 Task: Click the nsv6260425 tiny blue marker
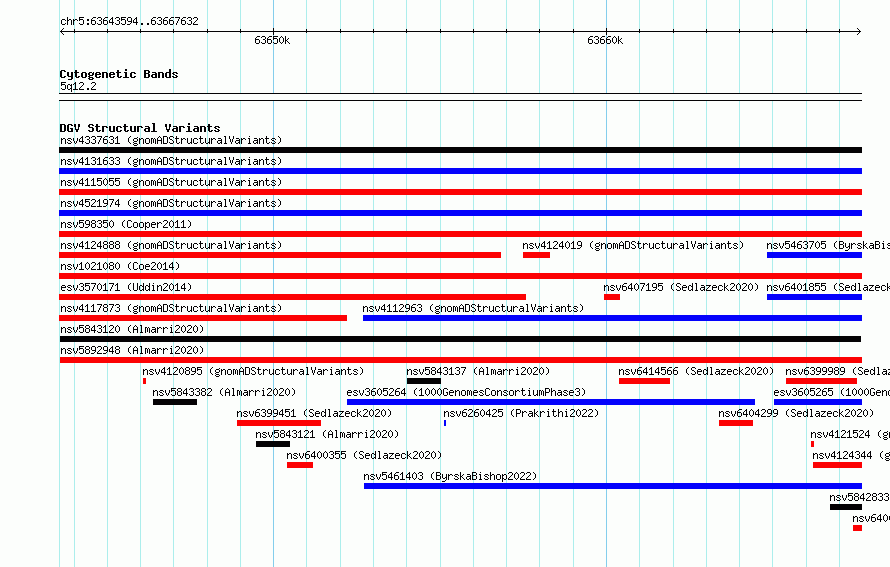[x=445, y=423]
